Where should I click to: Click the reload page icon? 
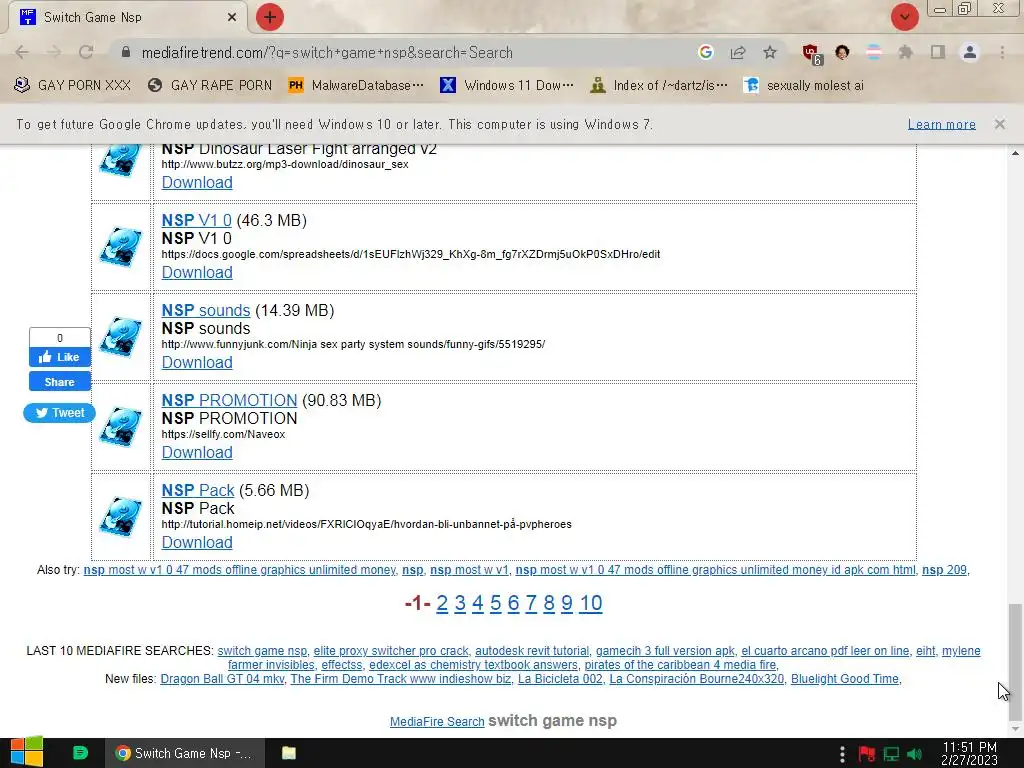[86, 52]
